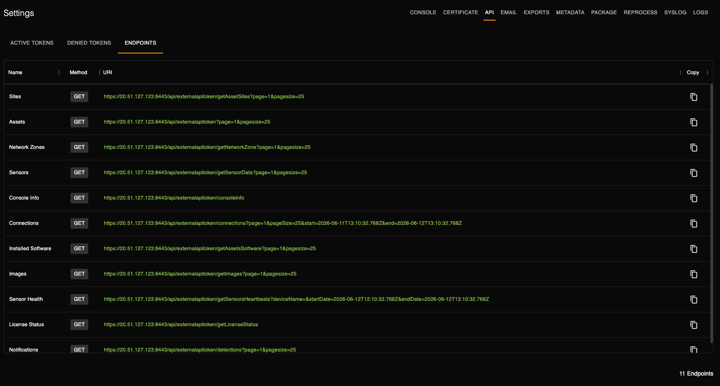The image size is (720, 386).
Task: Select the Assets name cell
Action: (x=17, y=122)
